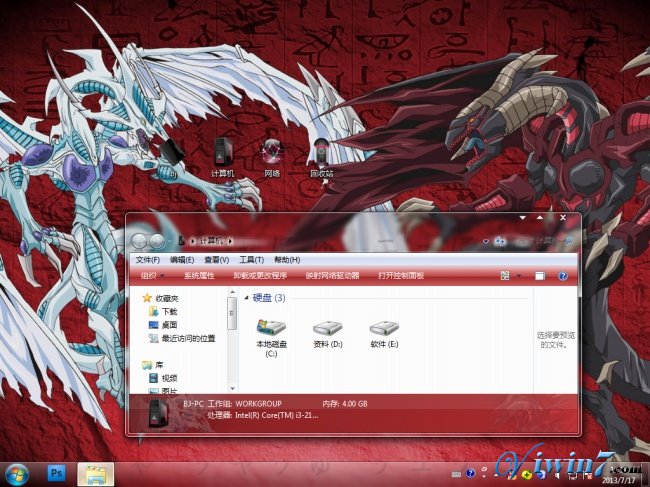The width and height of the screenshot is (650, 487).
Task: Show hidden tray icons arrow
Action: tap(496, 474)
